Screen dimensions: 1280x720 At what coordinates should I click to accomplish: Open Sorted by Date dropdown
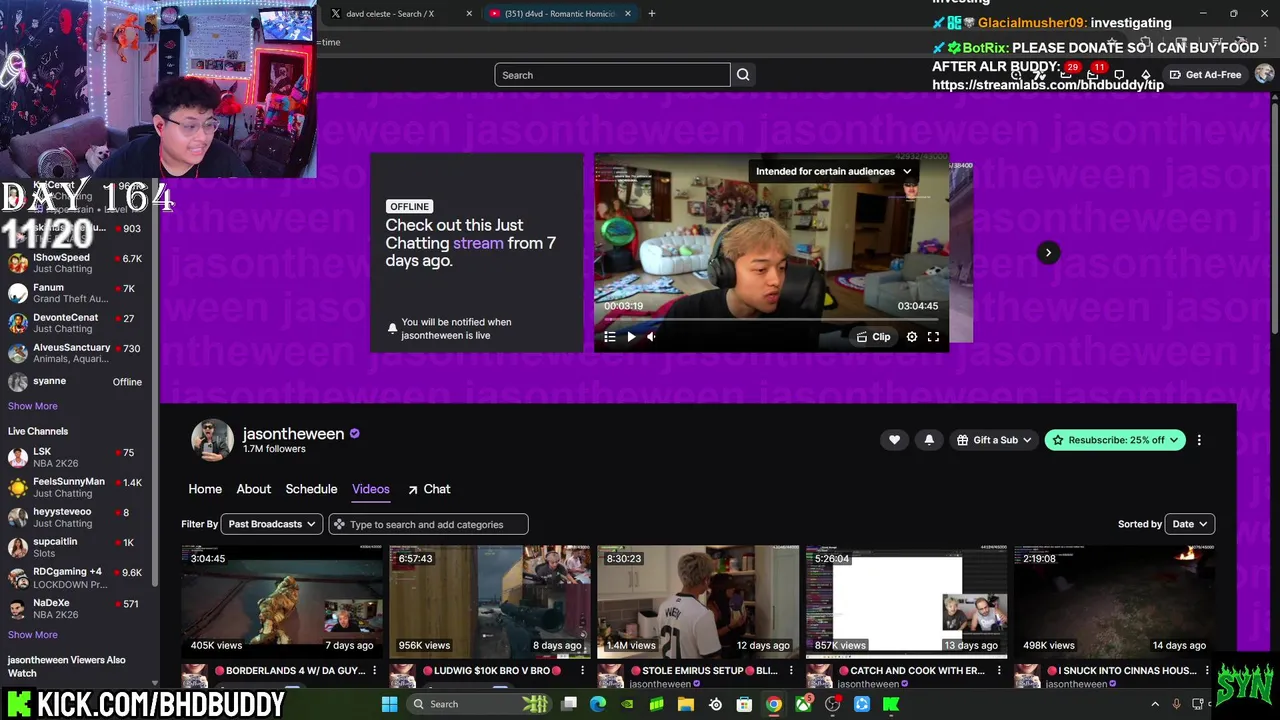coord(1190,524)
